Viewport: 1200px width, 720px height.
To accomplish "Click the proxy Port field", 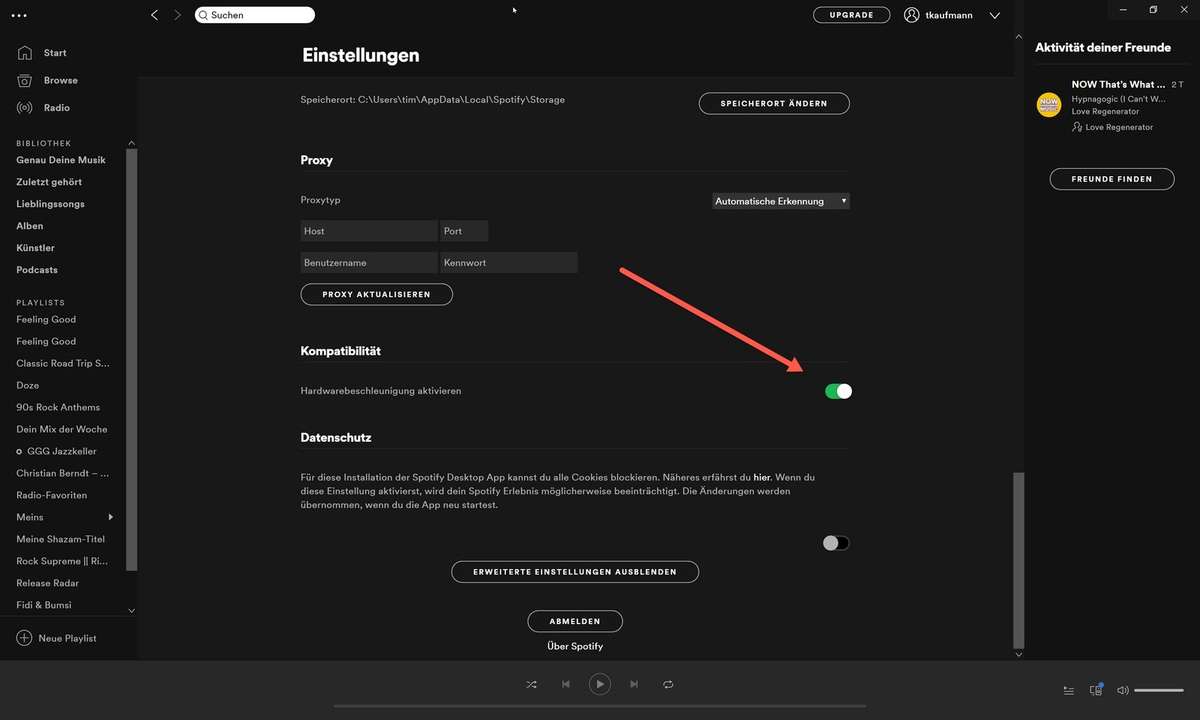I will tap(464, 231).
